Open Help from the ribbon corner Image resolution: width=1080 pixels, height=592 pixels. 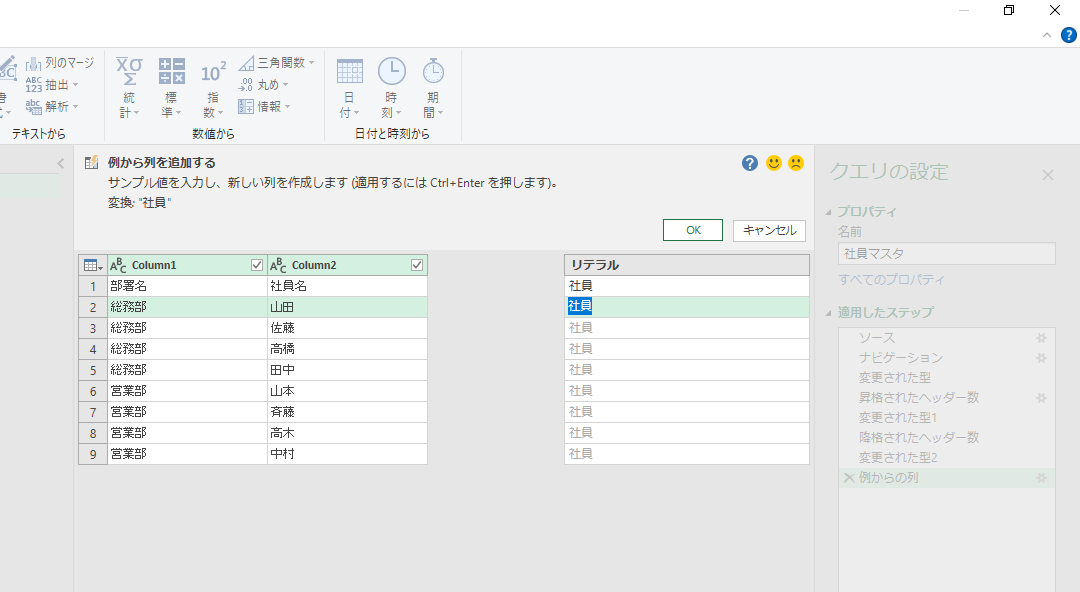tap(1068, 35)
